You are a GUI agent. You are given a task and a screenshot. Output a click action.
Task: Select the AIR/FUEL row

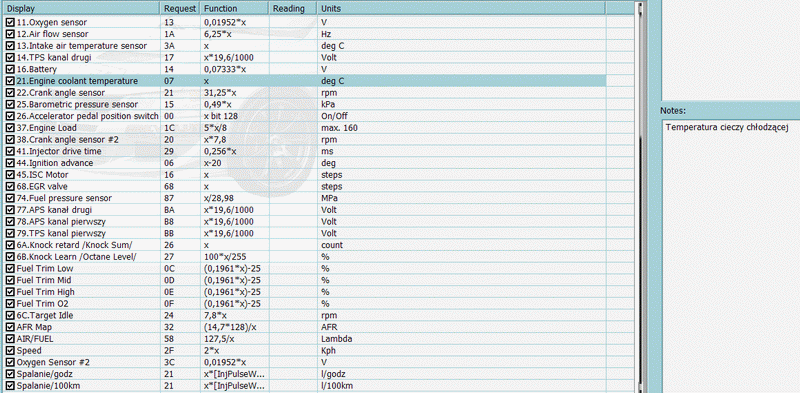pyautogui.click(x=305, y=339)
